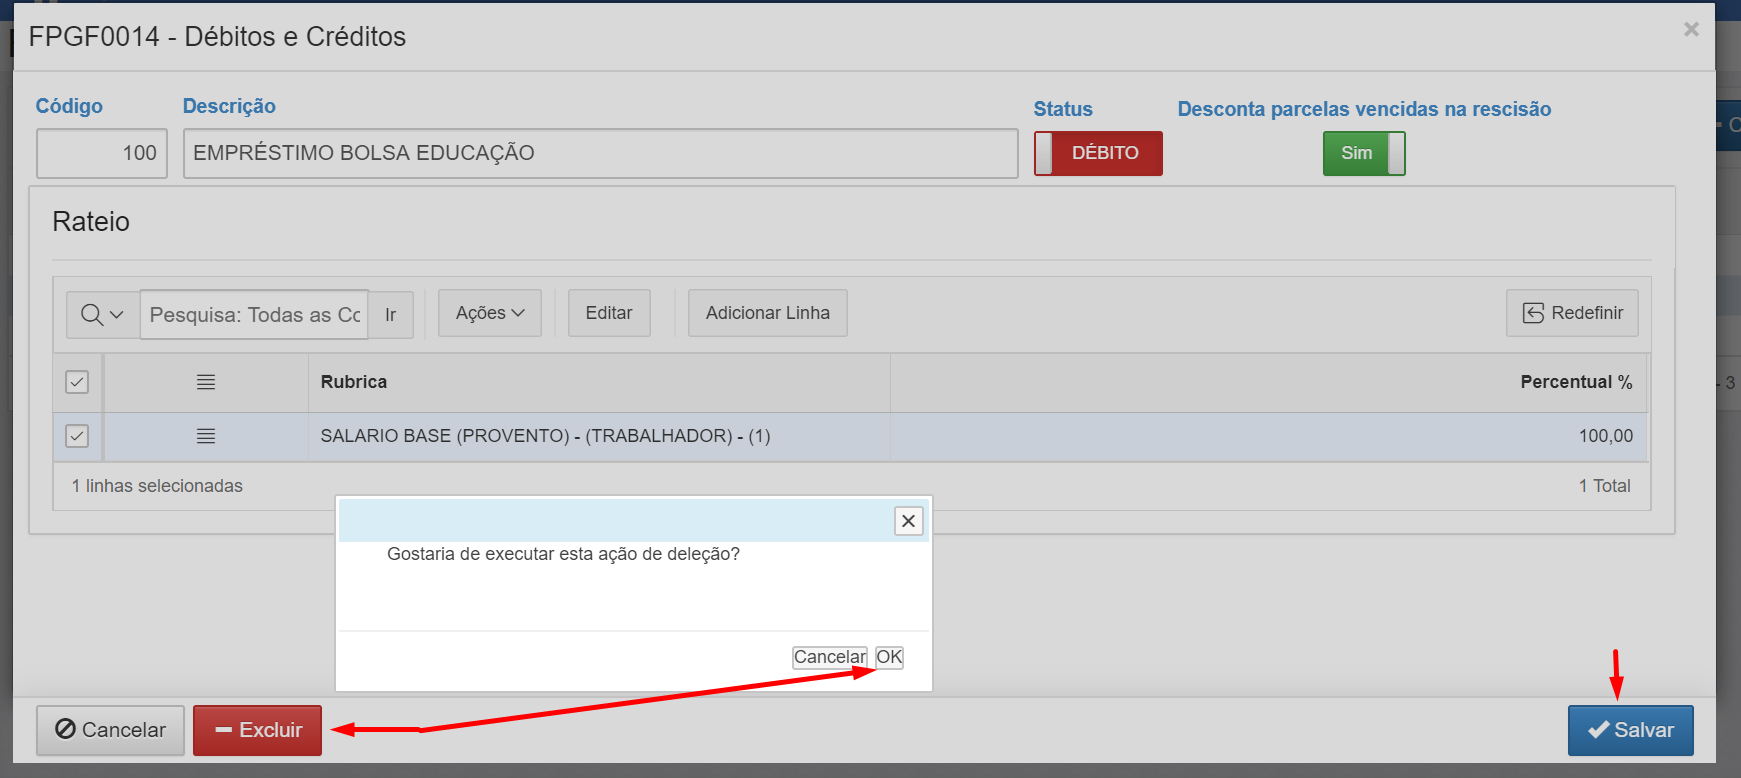The width and height of the screenshot is (1741, 778).
Task: Click the 1 Total text
Action: tap(1605, 486)
